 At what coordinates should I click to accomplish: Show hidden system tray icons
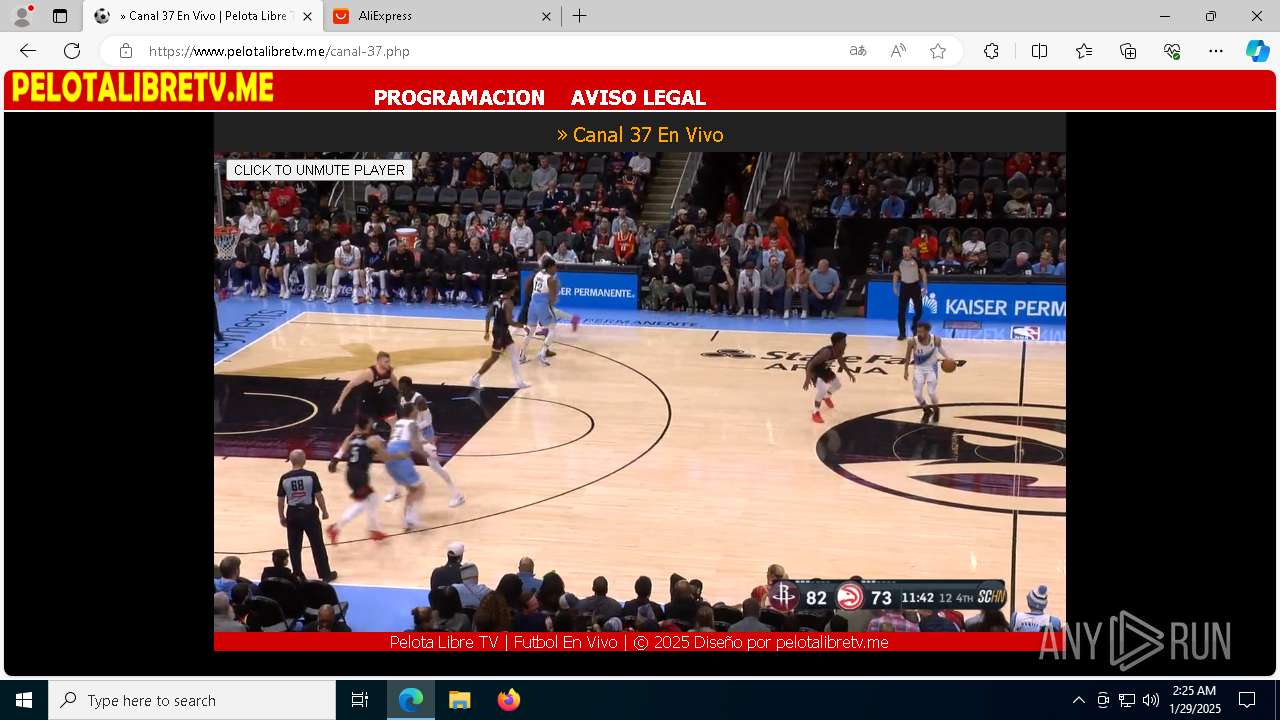click(x=1078, y=700)
